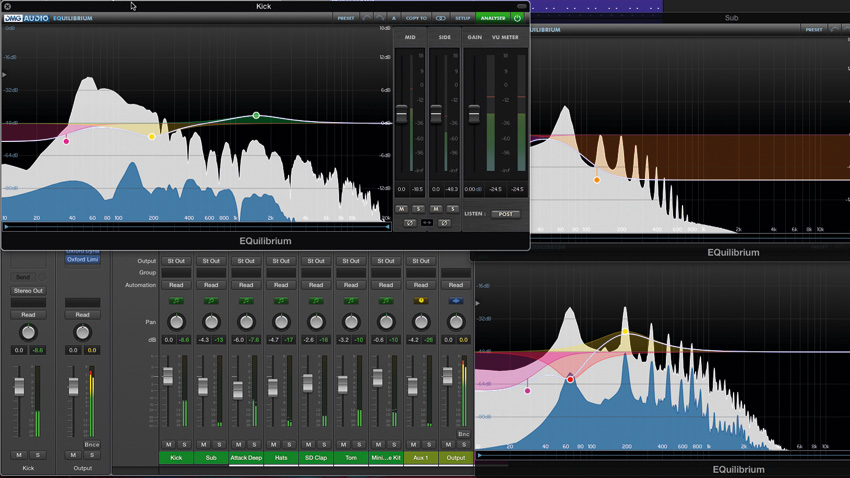
Task: Open SETUP in EQuilibrium toolbar
Action: coord(462,18)
